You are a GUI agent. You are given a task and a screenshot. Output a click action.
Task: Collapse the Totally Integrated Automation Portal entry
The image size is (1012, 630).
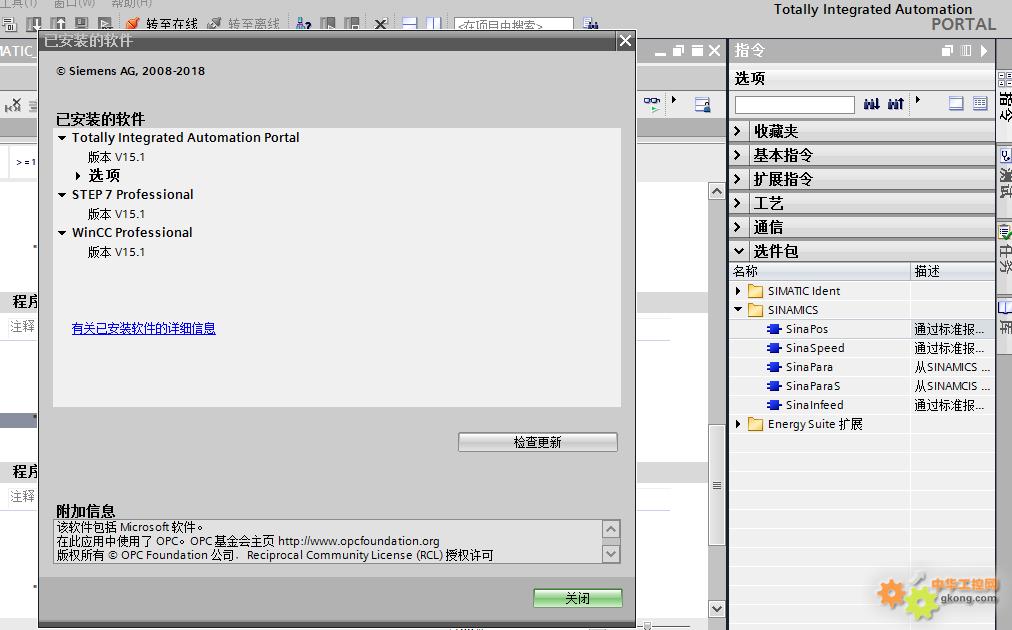(62, 137)
